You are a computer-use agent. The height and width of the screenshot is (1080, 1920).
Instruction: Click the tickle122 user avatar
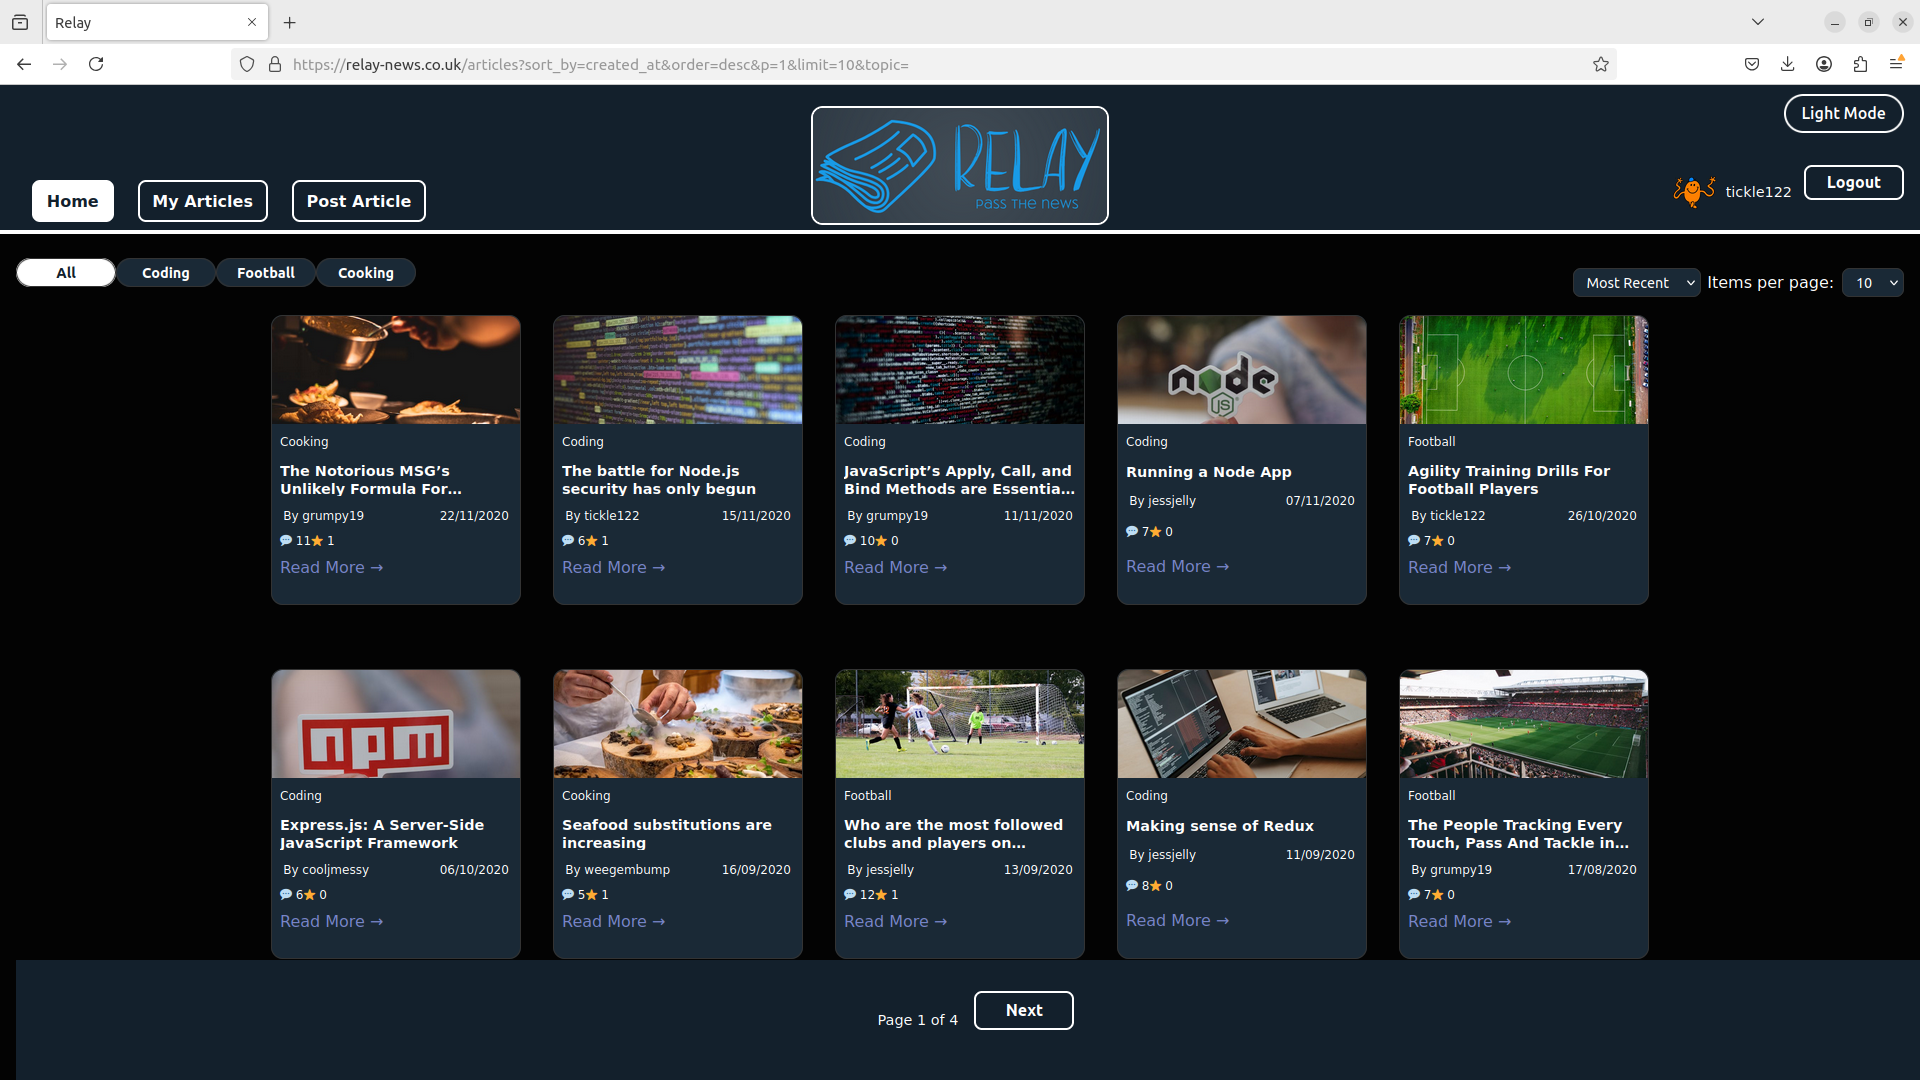click(x=1694, y=191)
